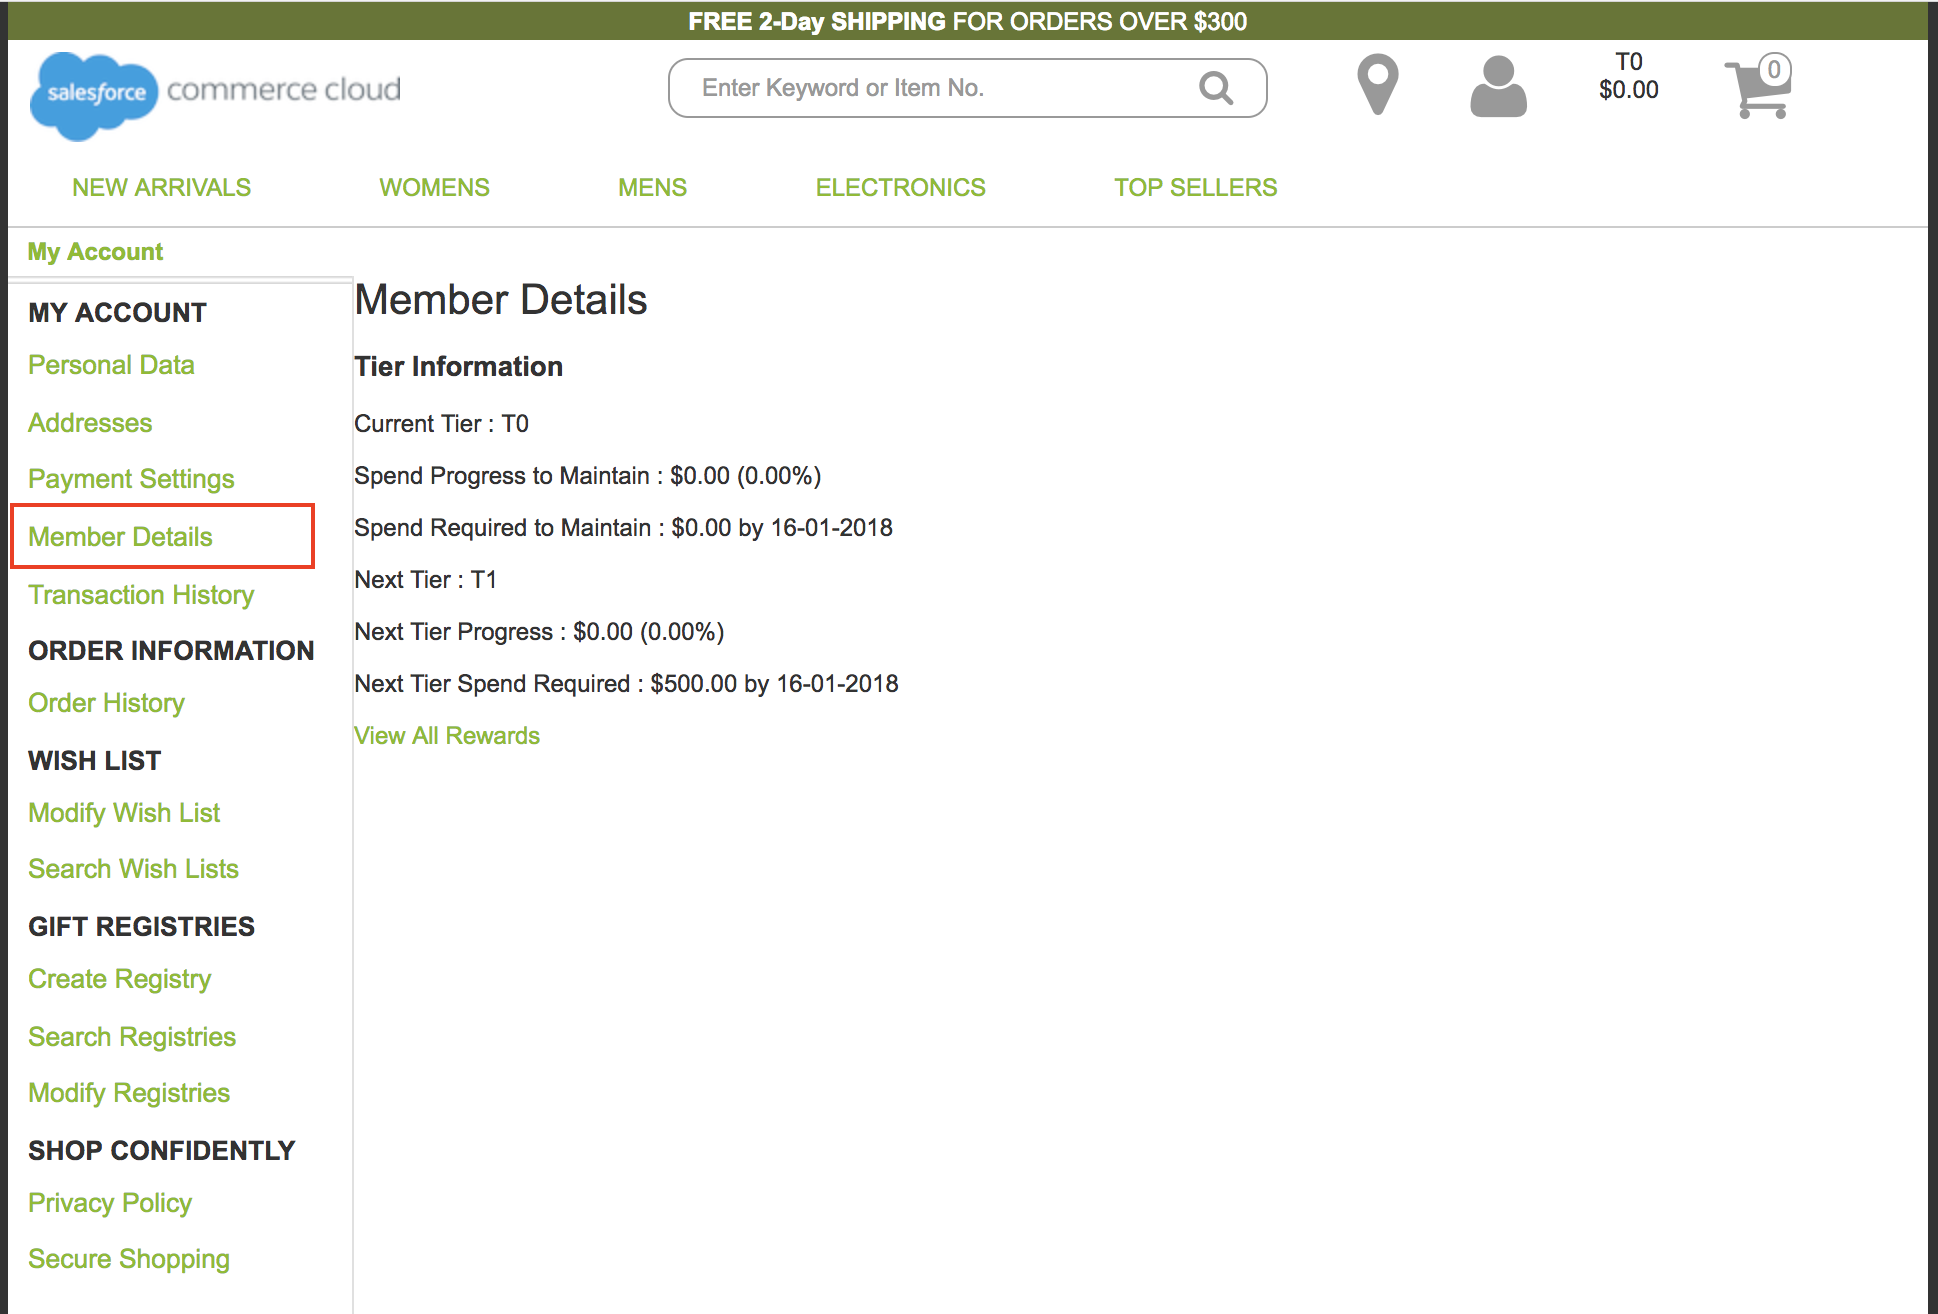
Task: Click the T0 $0.00 tier balance
Action: point(1628,76)
